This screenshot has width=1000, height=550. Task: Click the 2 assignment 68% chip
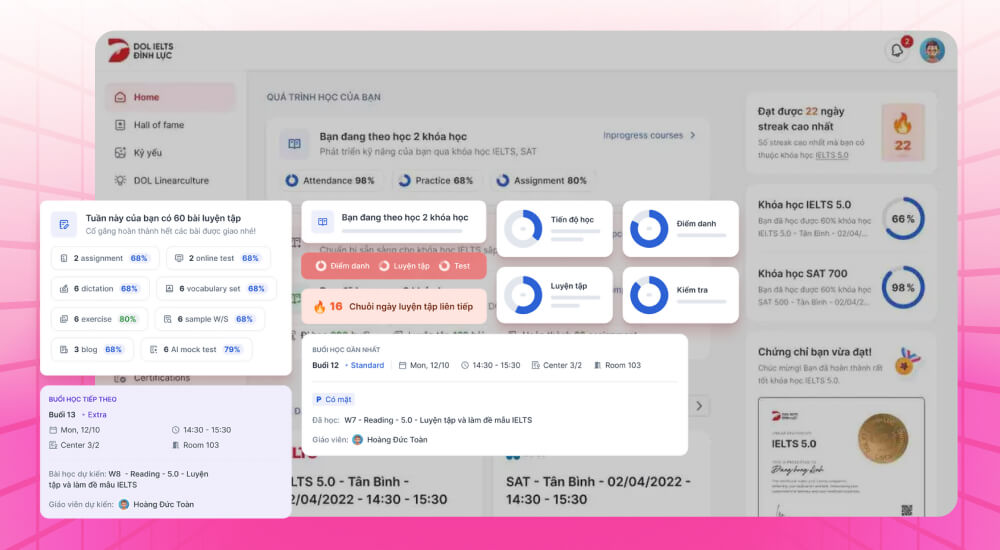click(x=104, y=258)
